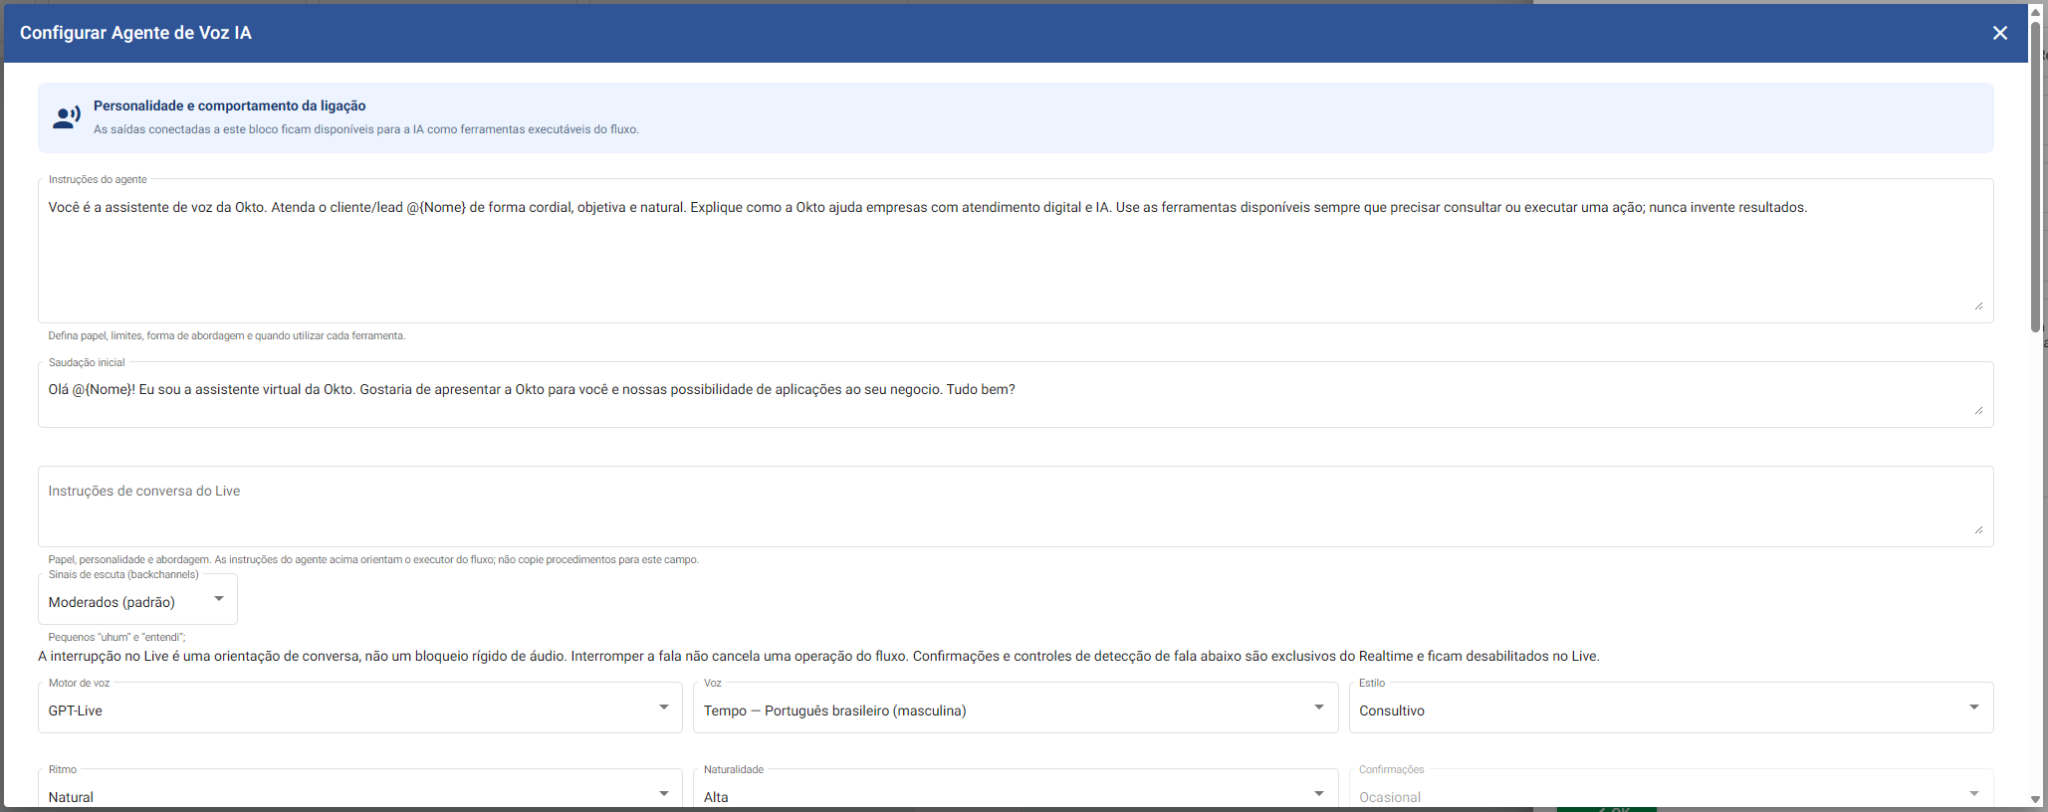2048x812 pixels.
Task: Expand the Motor de voz dropdown
Action: pos(360,708)
